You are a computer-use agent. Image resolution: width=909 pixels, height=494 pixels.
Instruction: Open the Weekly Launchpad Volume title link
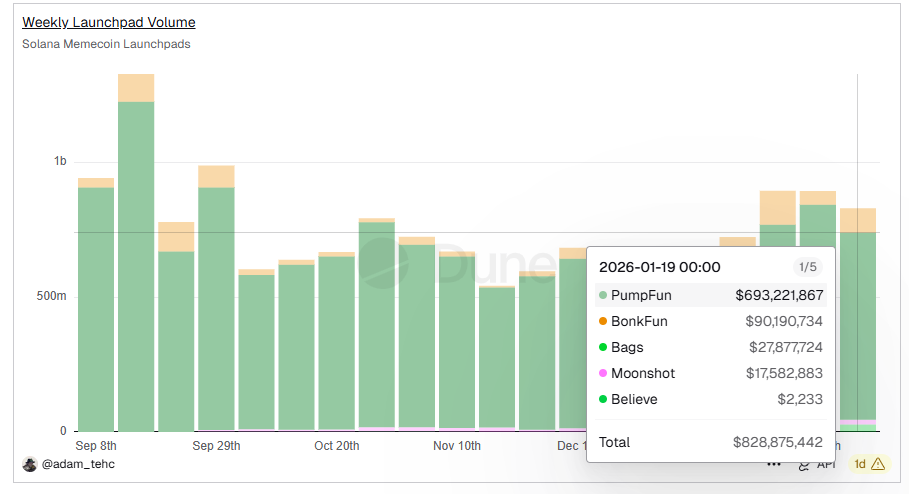109,22
